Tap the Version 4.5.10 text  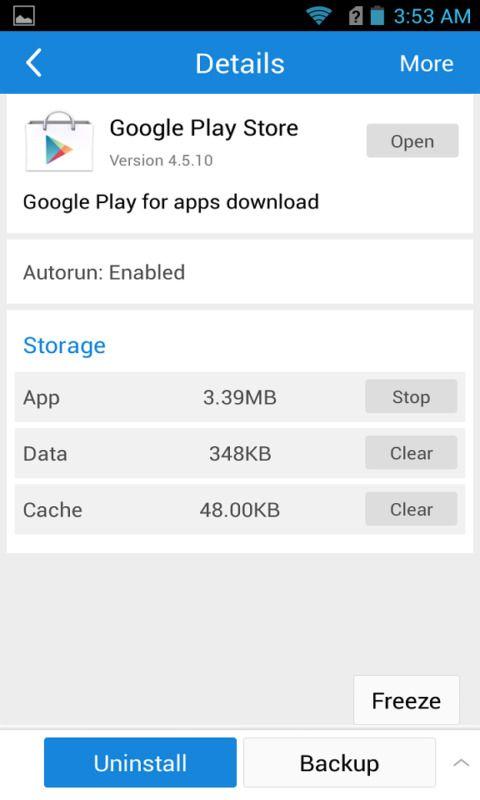click(161, 160)
